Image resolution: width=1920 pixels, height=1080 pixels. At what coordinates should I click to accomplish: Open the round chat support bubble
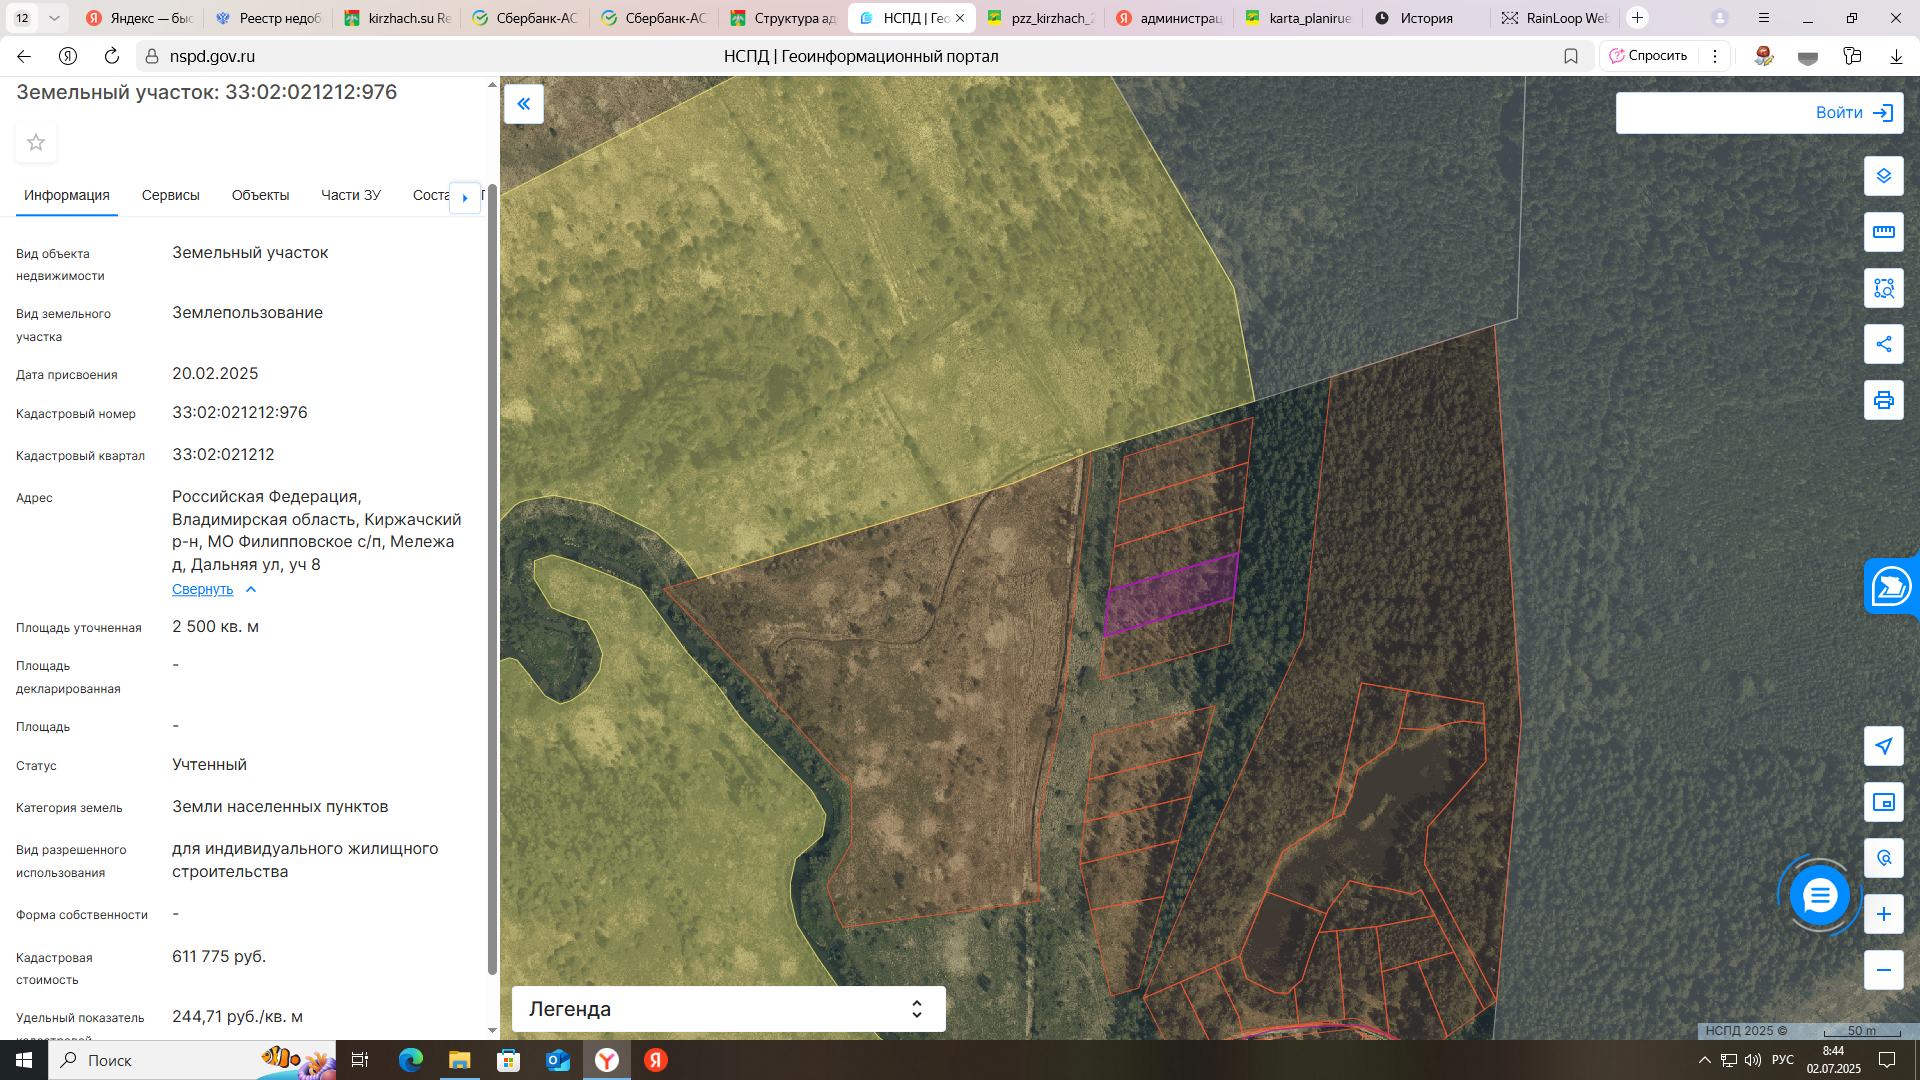tap(1819, 895)
